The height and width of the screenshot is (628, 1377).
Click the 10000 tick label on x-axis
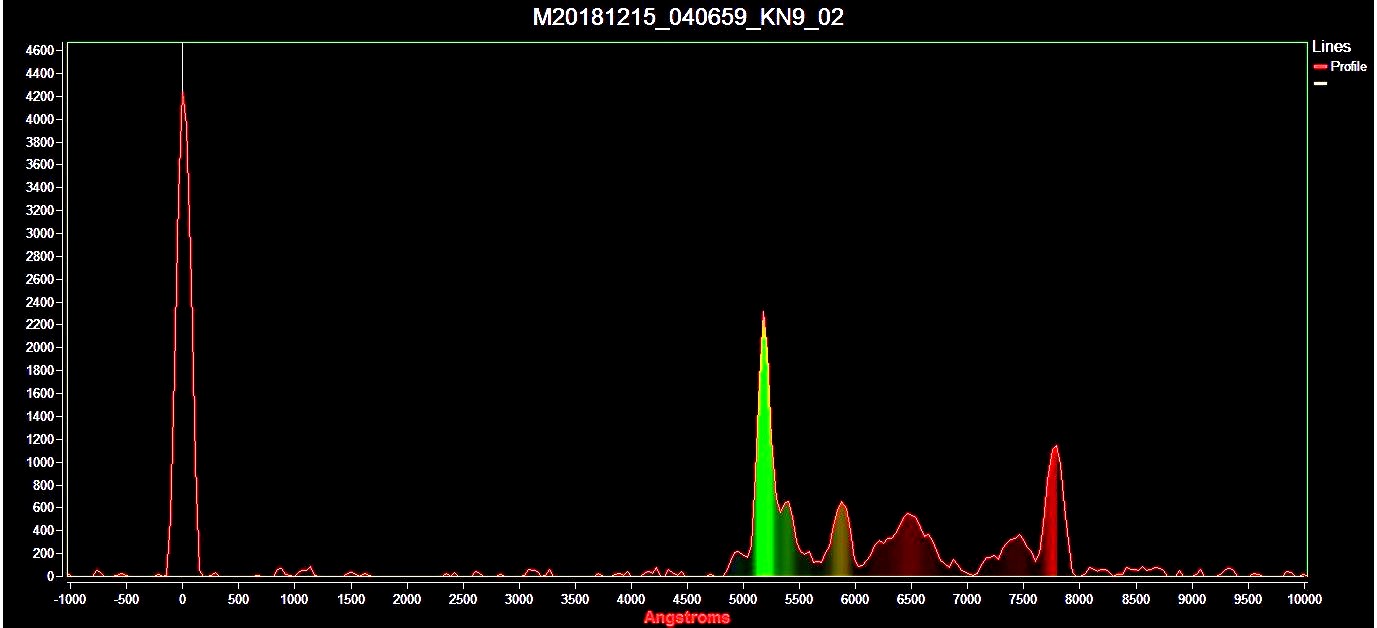(x=1304, y=599)
